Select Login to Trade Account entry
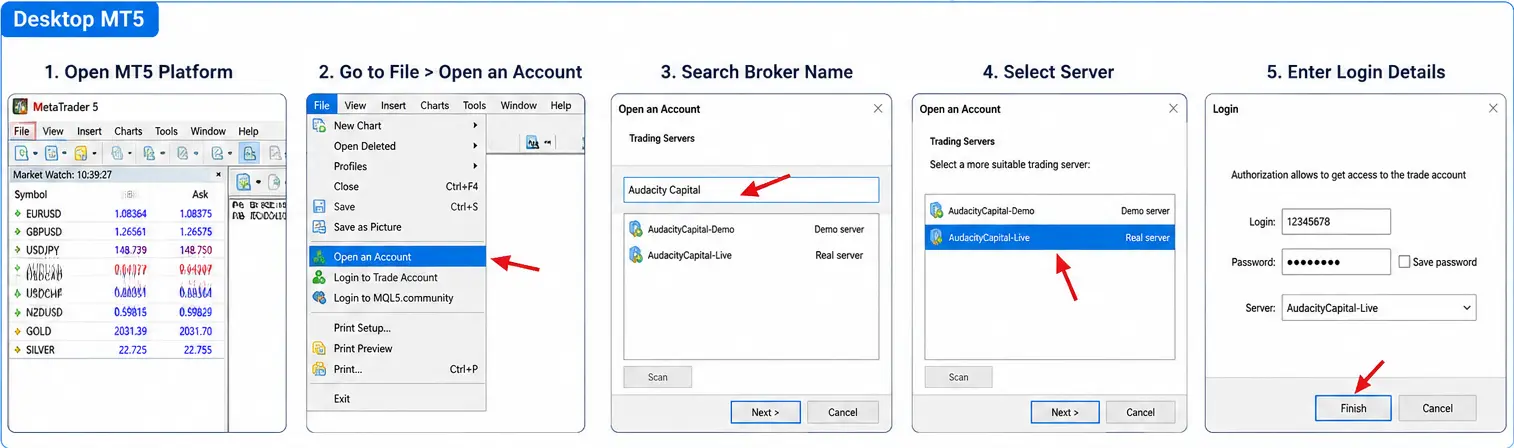 pyautogui.click(x=396, y=277)
